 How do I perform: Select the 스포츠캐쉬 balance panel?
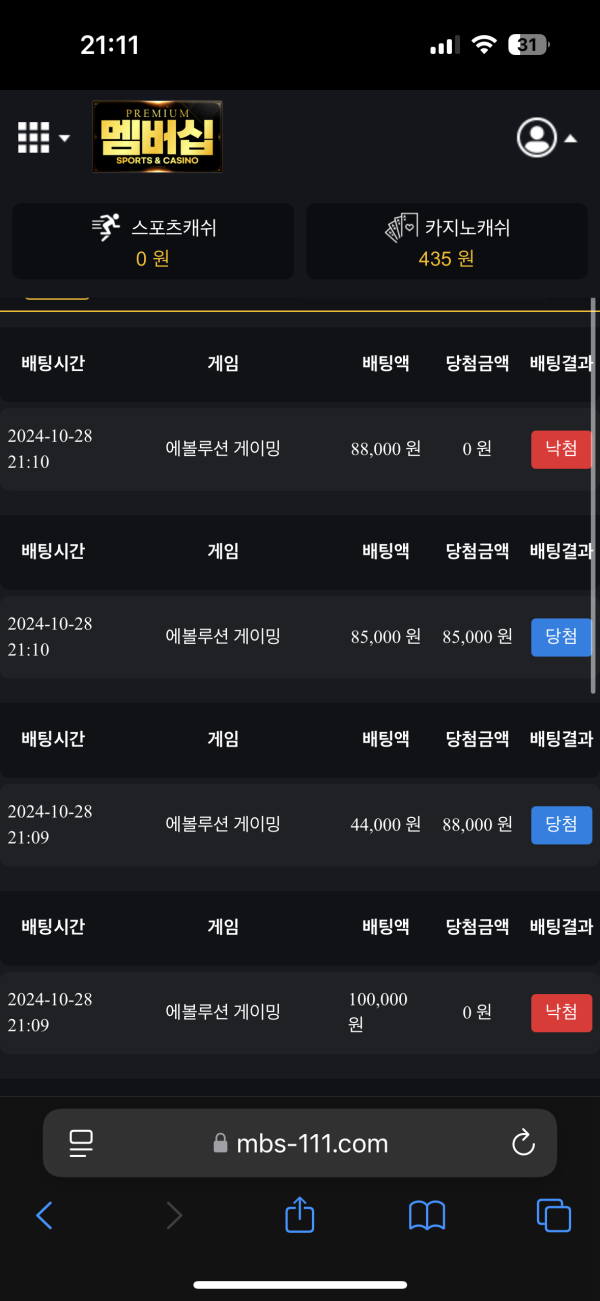coord(153,242)
